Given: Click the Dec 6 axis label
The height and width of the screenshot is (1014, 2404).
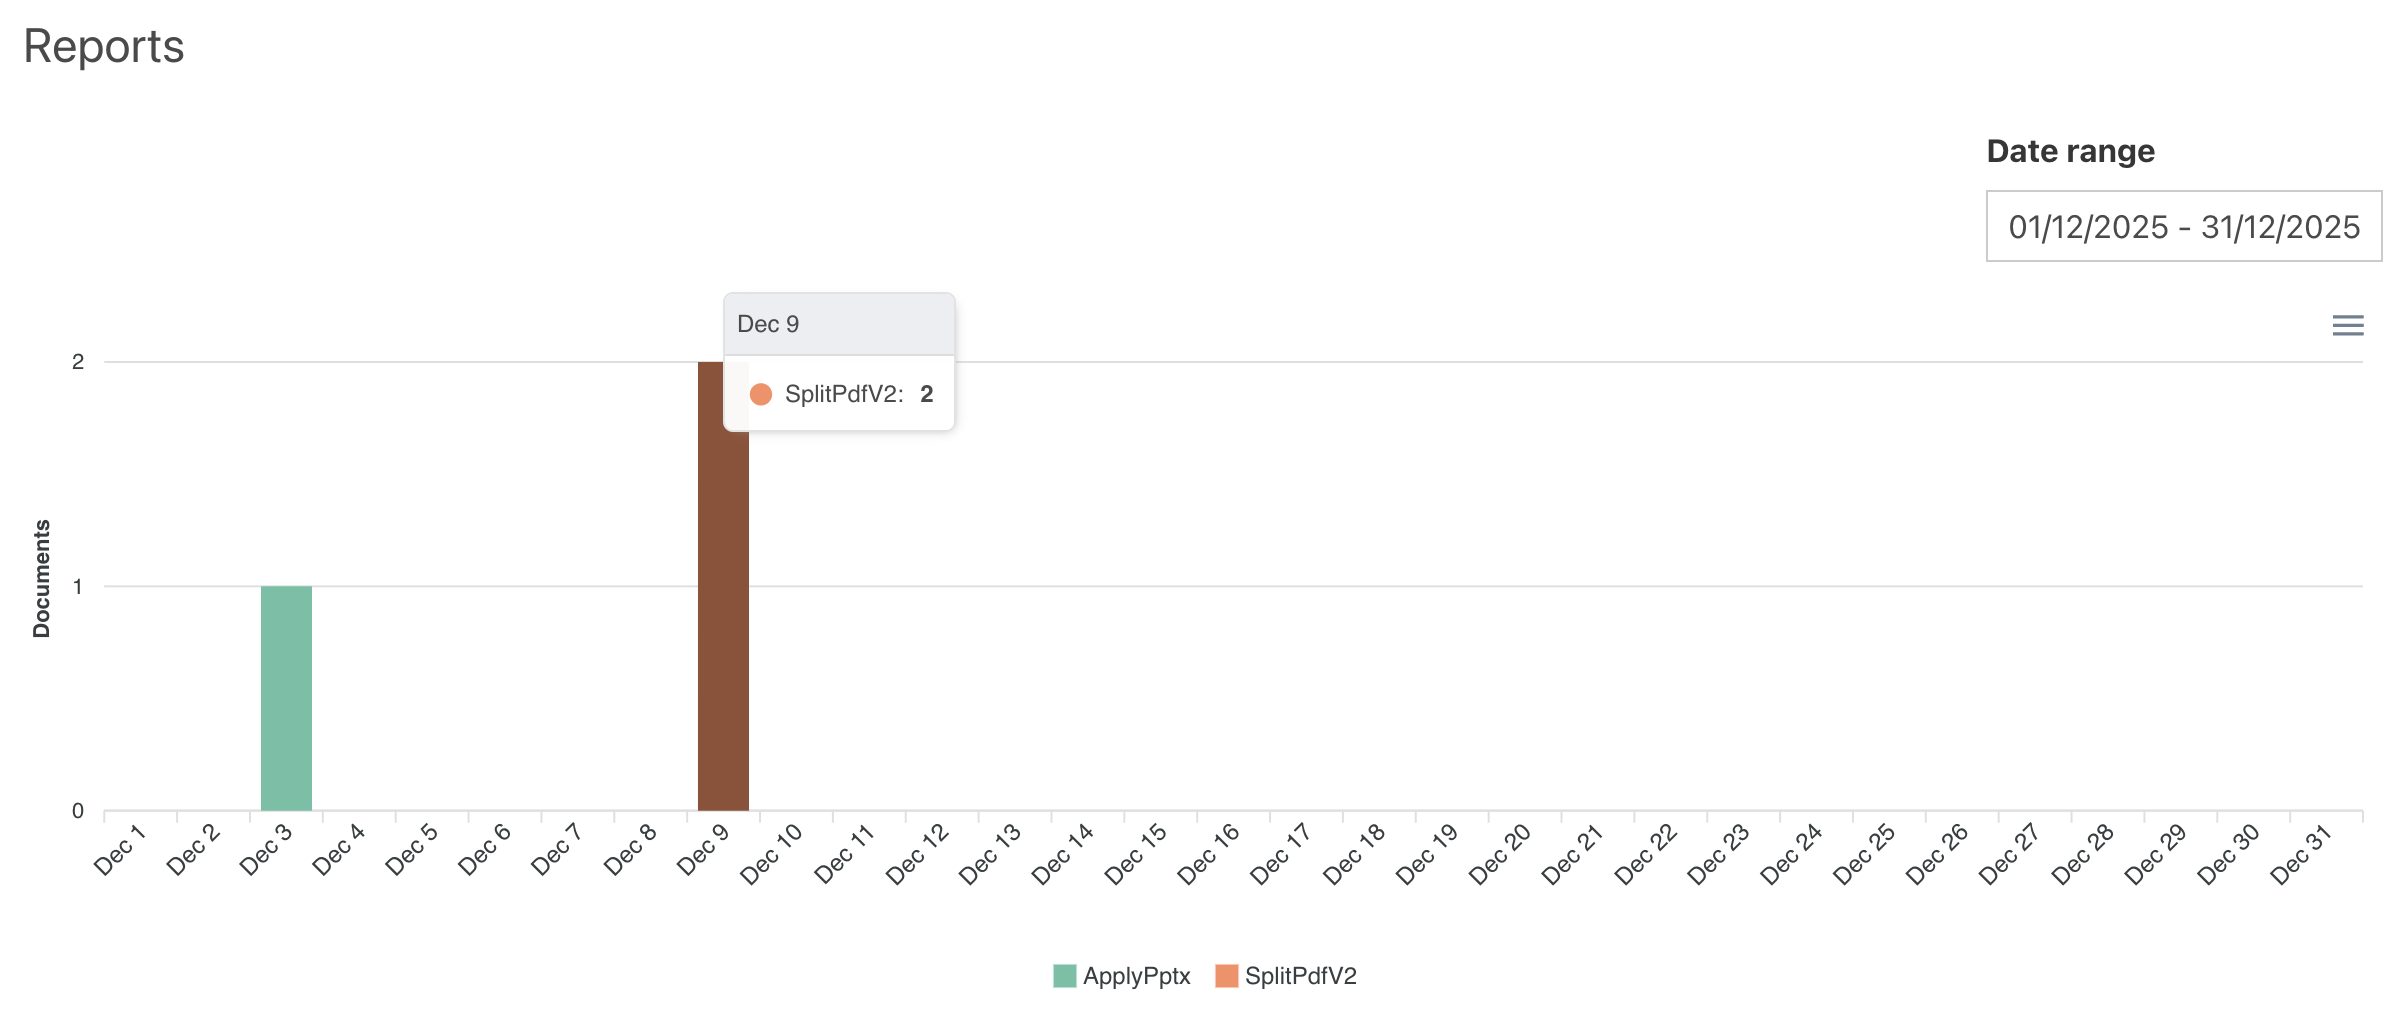Looking at the screenshot, I should point(484,850).
